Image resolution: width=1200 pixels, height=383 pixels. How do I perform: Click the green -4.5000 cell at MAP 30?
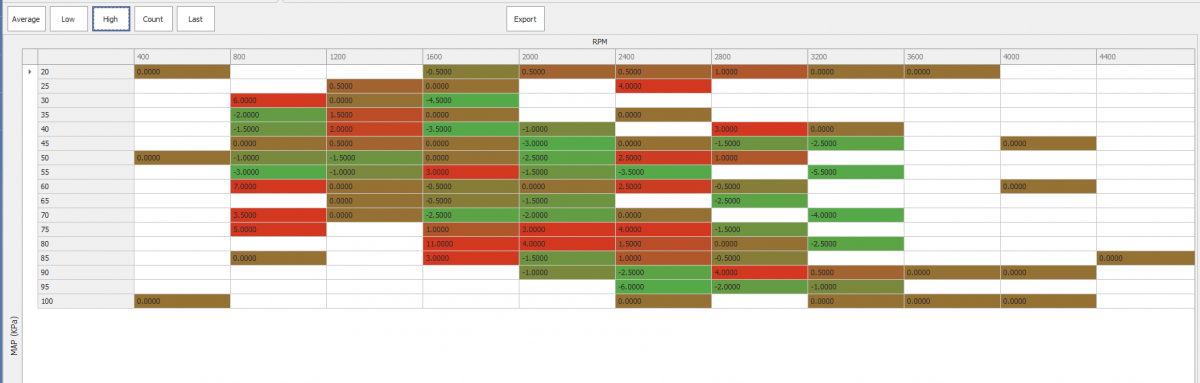pos(471,101)
